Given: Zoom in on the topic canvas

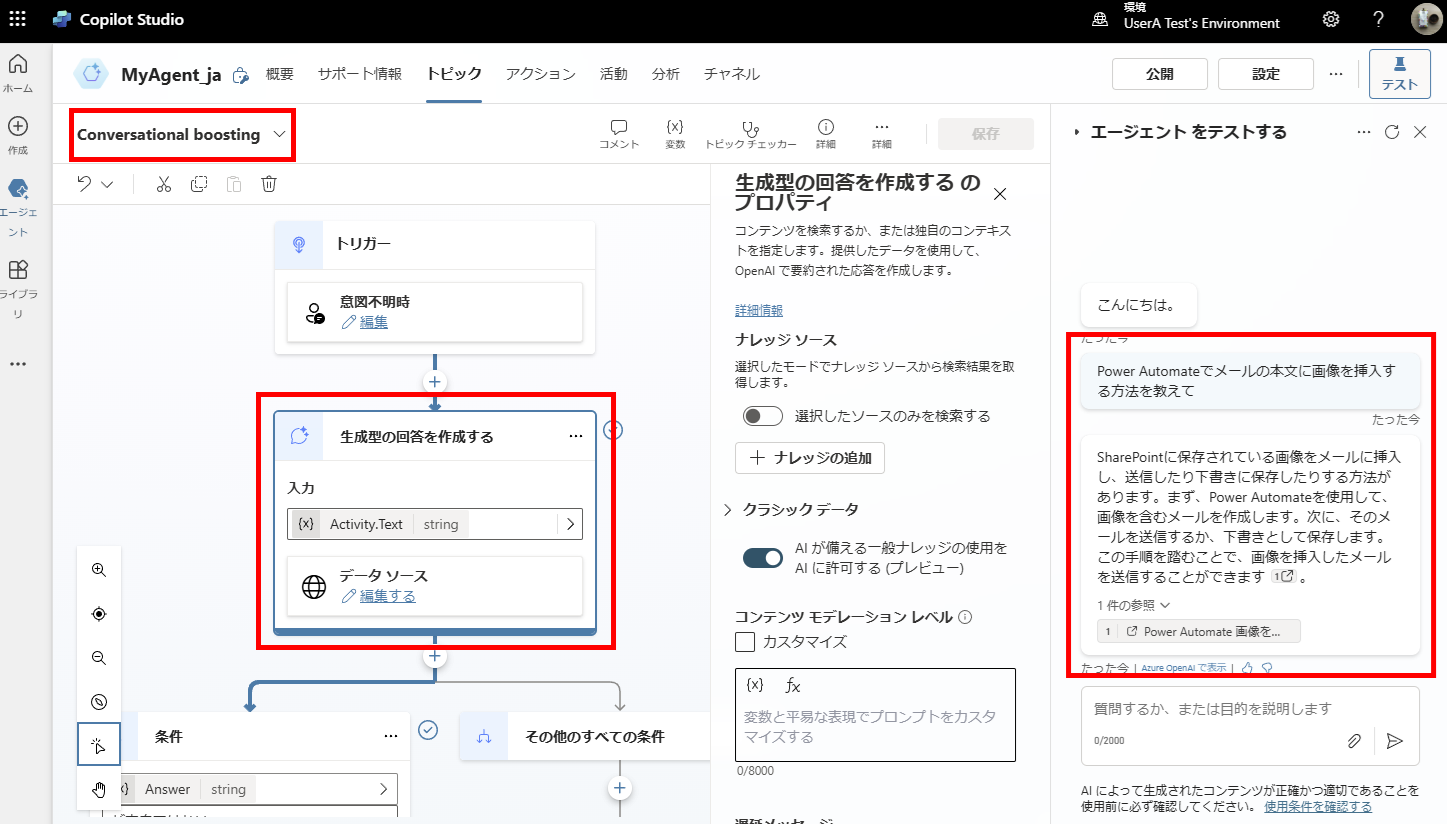Looking at the screenshot, I should (98, 569).
